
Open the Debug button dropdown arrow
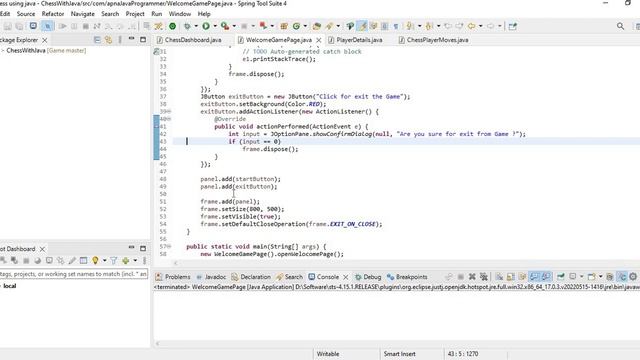[x=196, y=26]
